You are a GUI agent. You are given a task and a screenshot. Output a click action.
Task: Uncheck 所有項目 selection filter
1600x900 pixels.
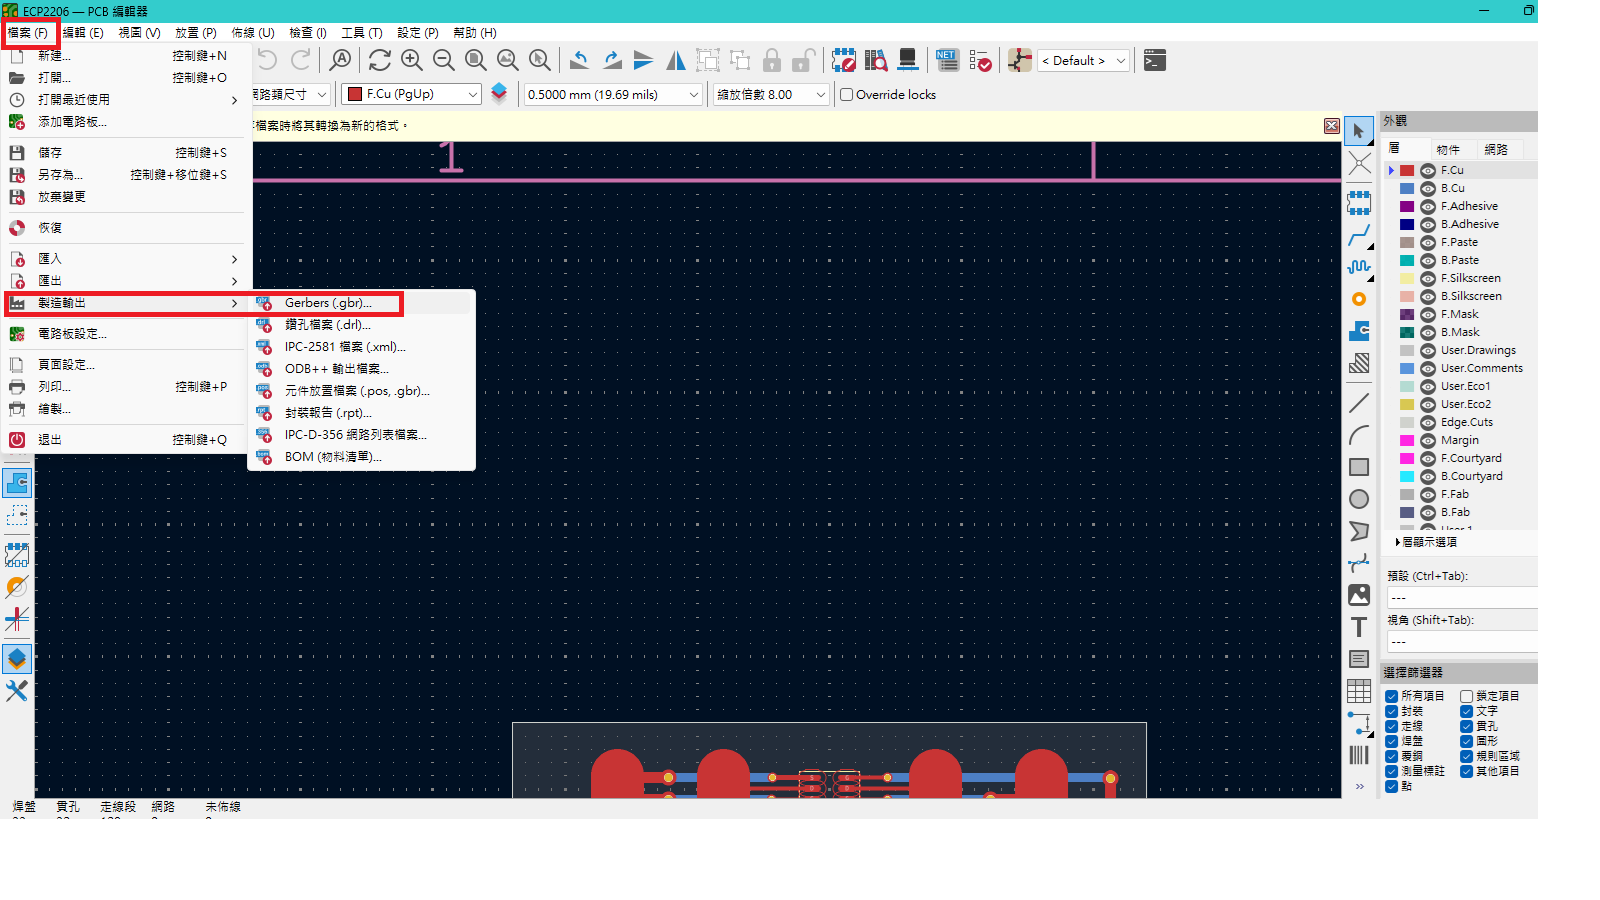(x=1391, y=696)
